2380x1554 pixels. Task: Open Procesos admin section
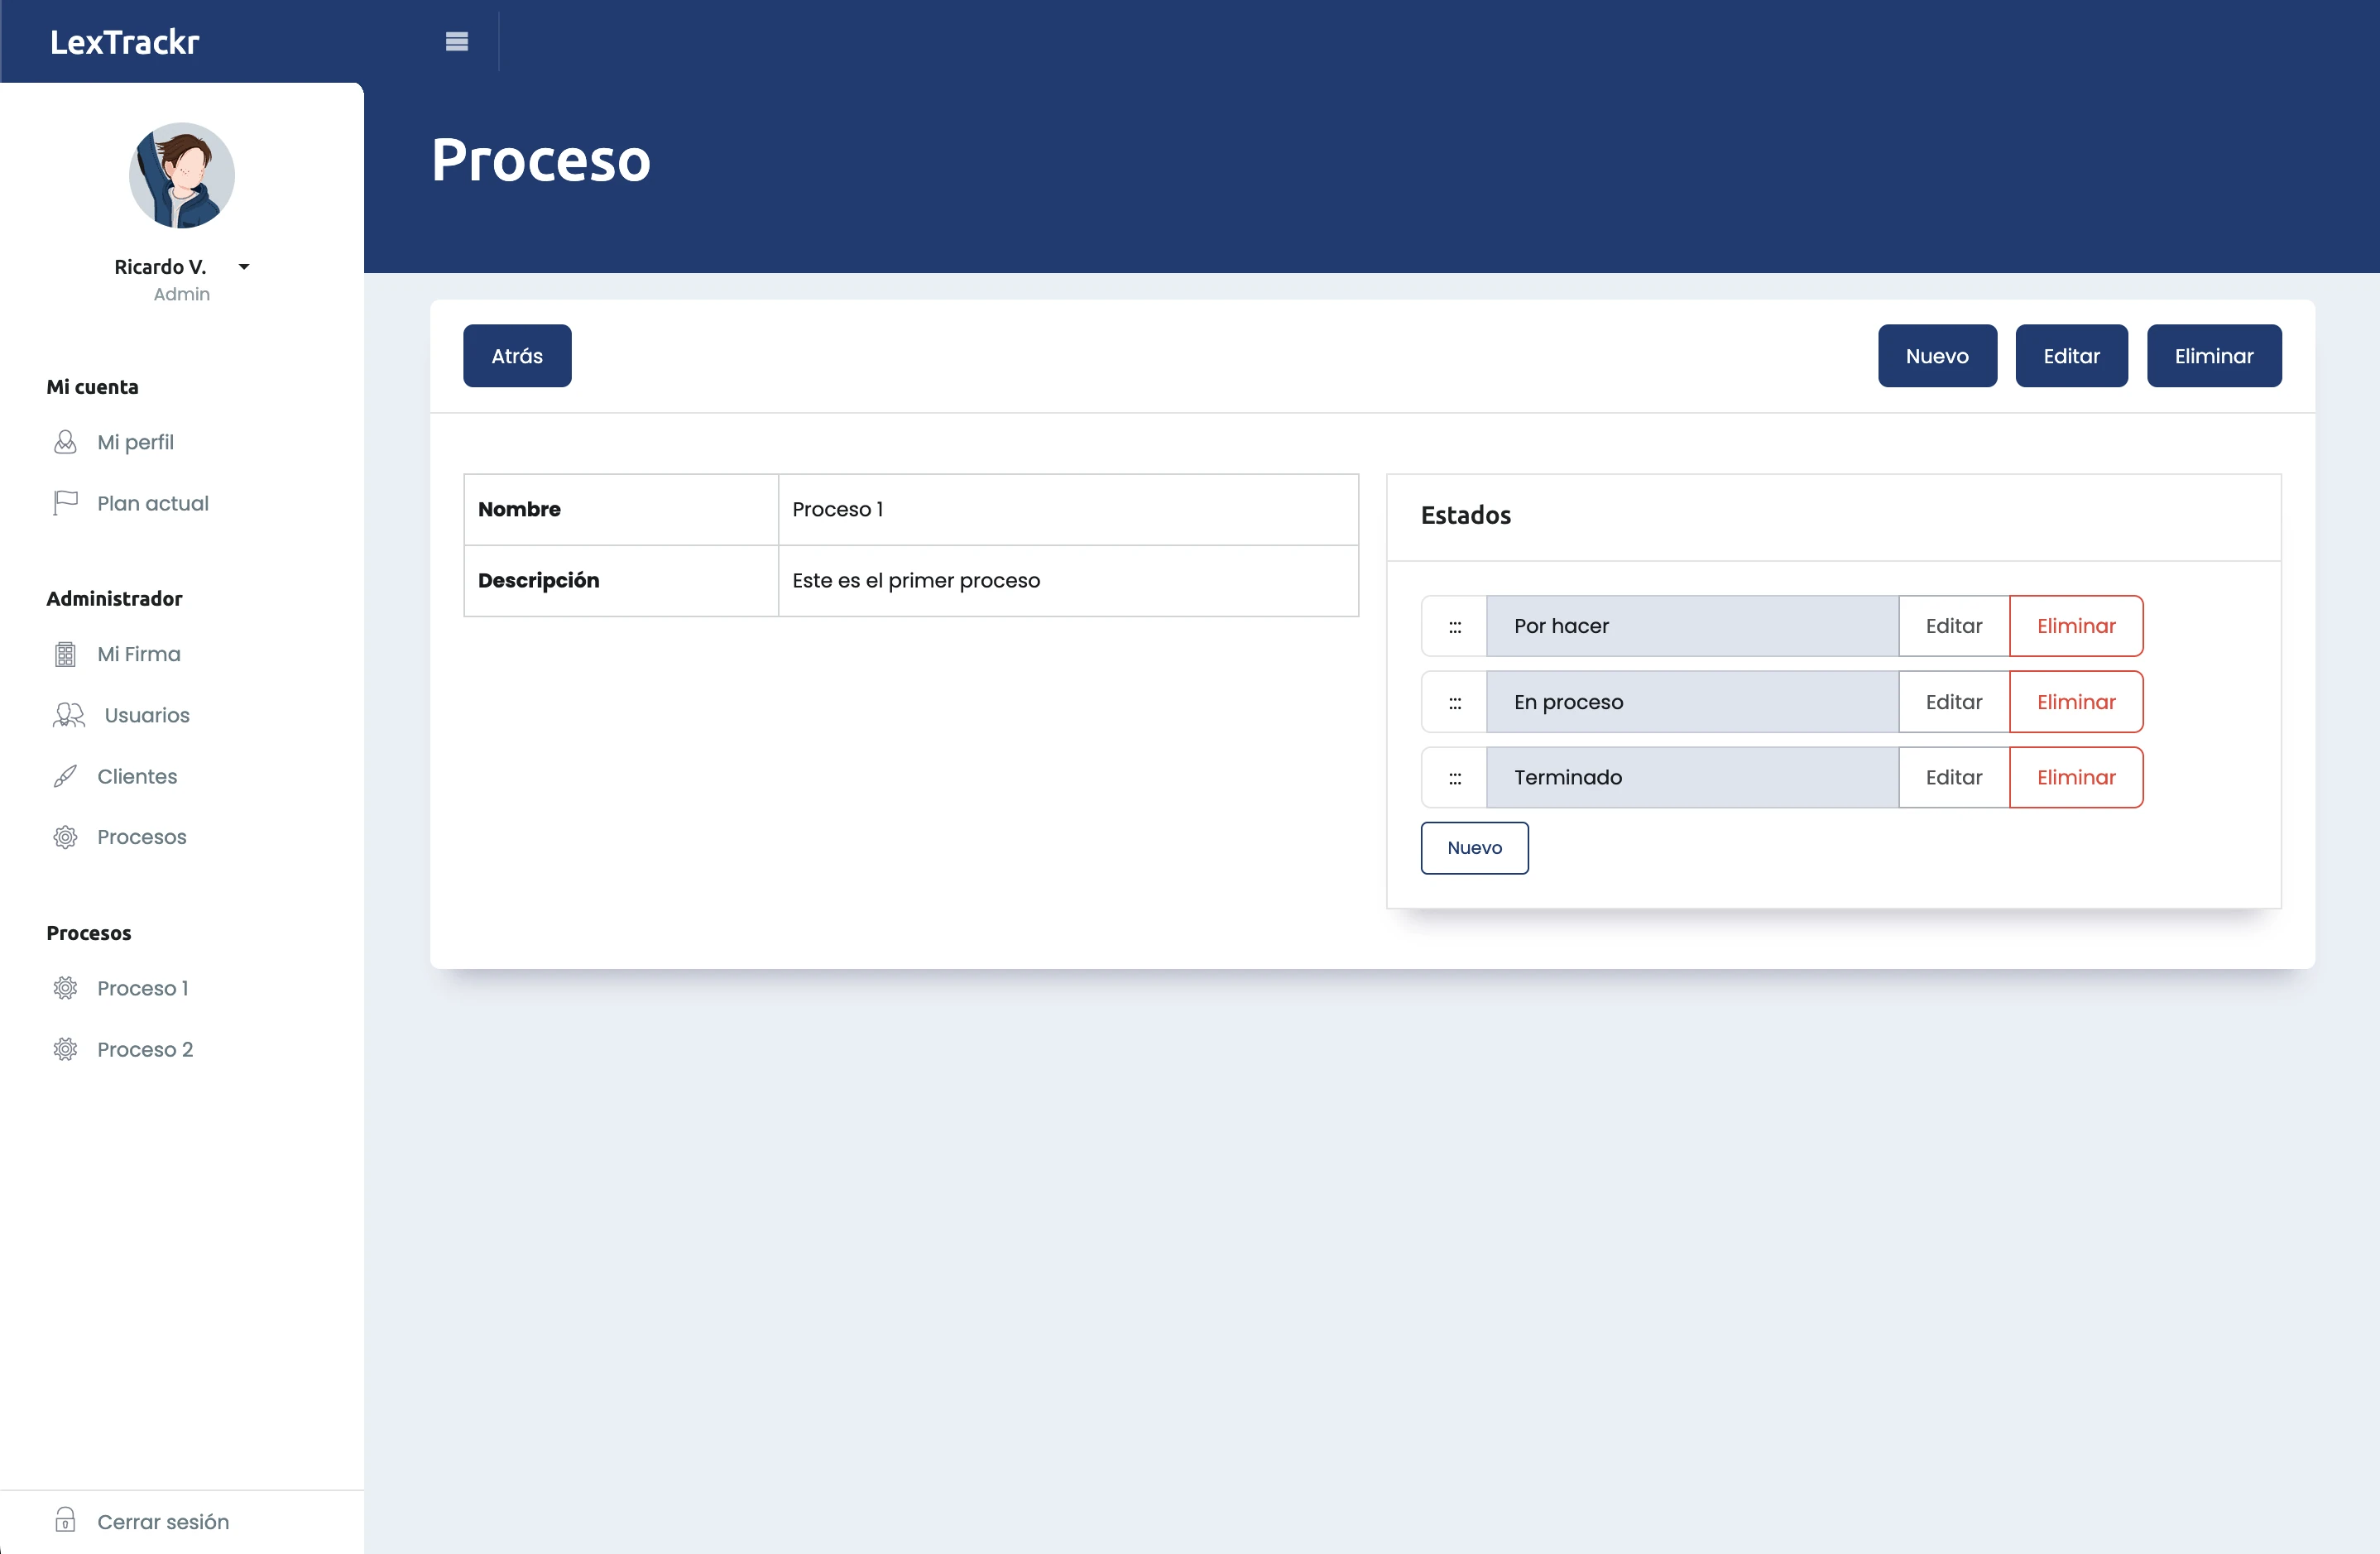(x=142, y=837)
